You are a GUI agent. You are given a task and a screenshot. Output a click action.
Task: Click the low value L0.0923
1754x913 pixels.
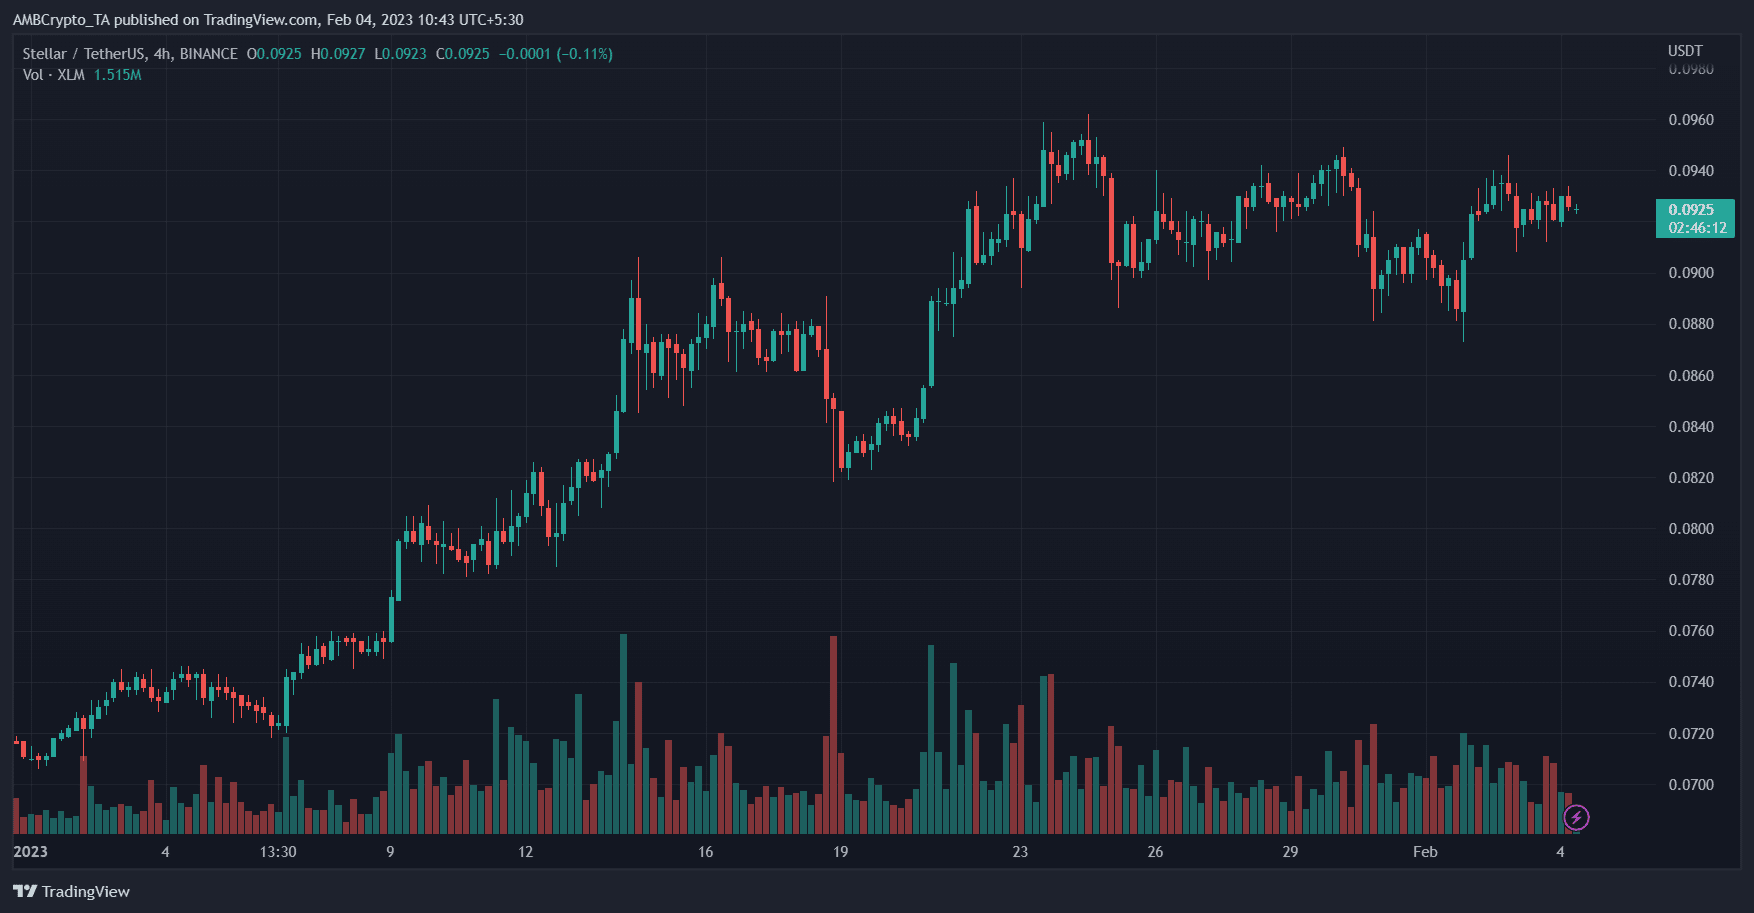point(400,54)
